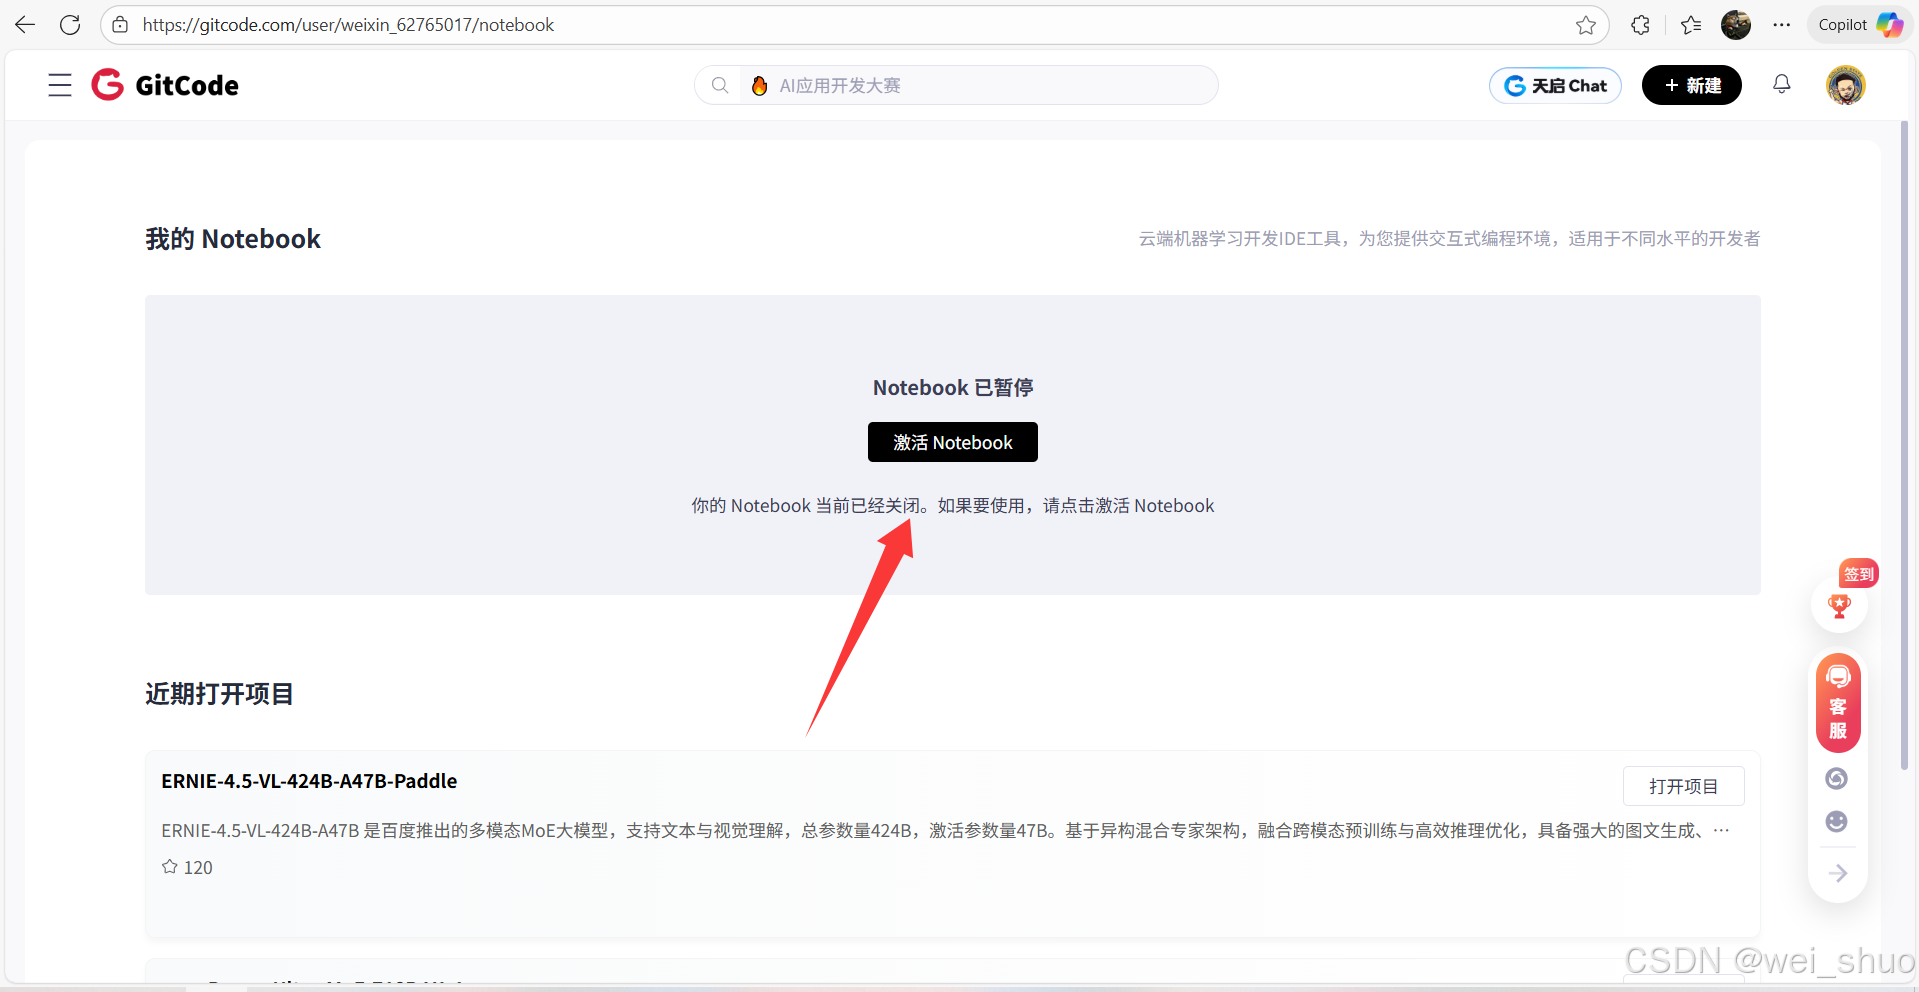
Task: Open the browser favorites list icon
Action: [1691, 25]
